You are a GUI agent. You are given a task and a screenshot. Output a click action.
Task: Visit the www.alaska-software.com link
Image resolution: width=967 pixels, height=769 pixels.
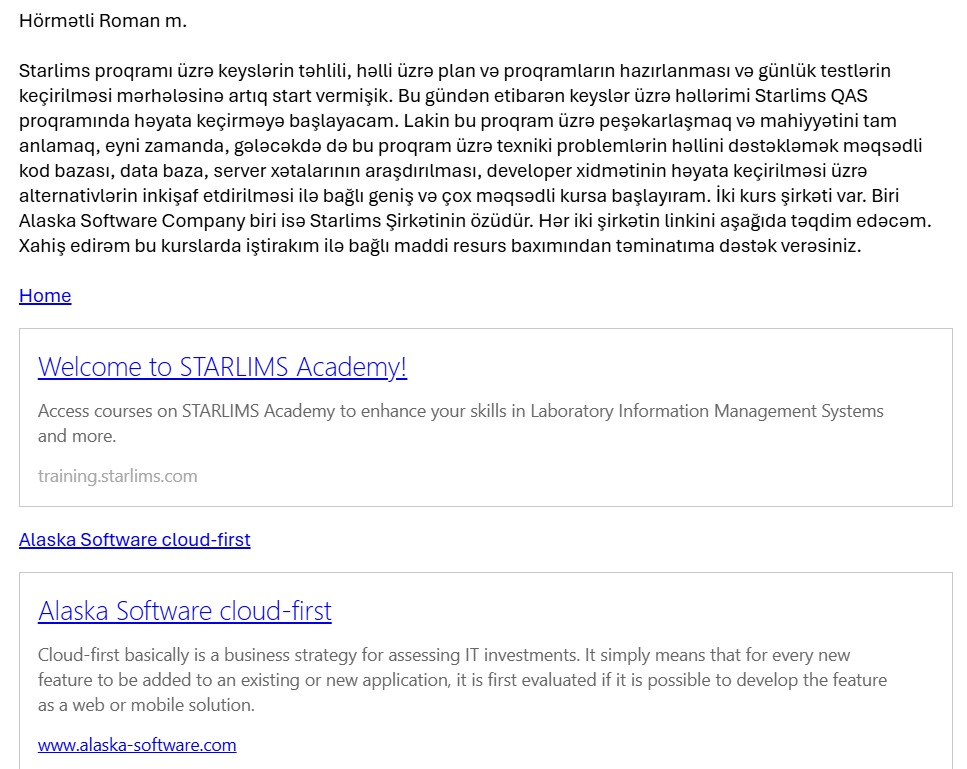coord(137,745)
